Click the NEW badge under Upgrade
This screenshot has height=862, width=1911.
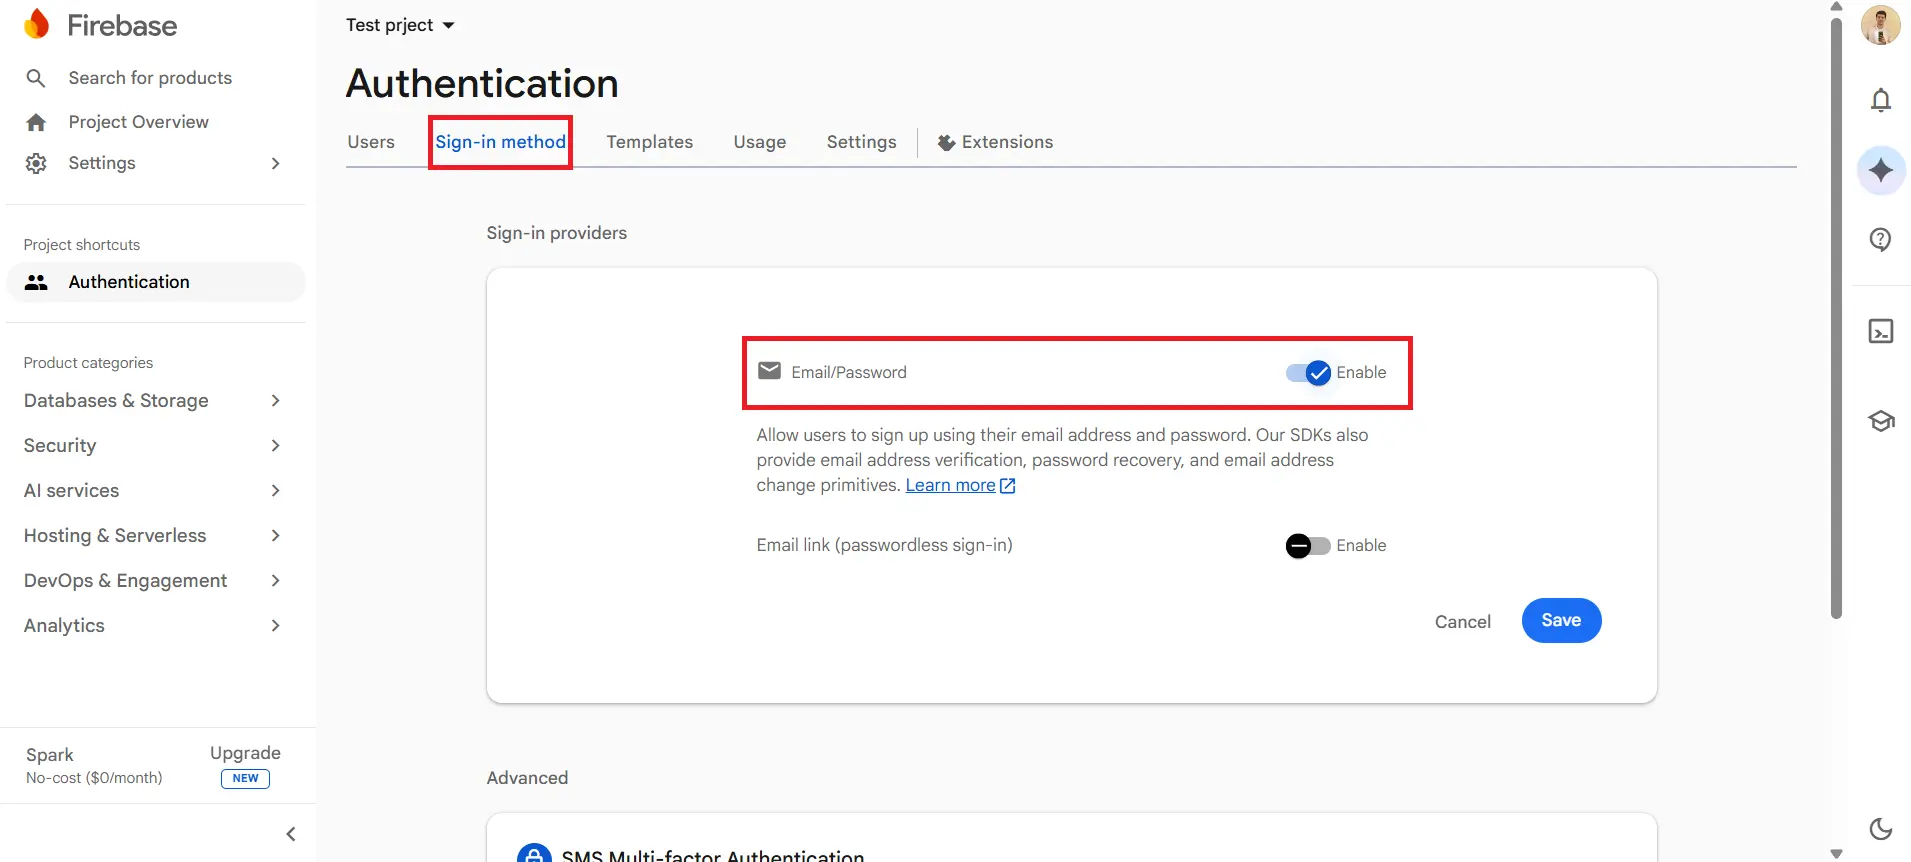pyautogui.click(x=245, y=778)
